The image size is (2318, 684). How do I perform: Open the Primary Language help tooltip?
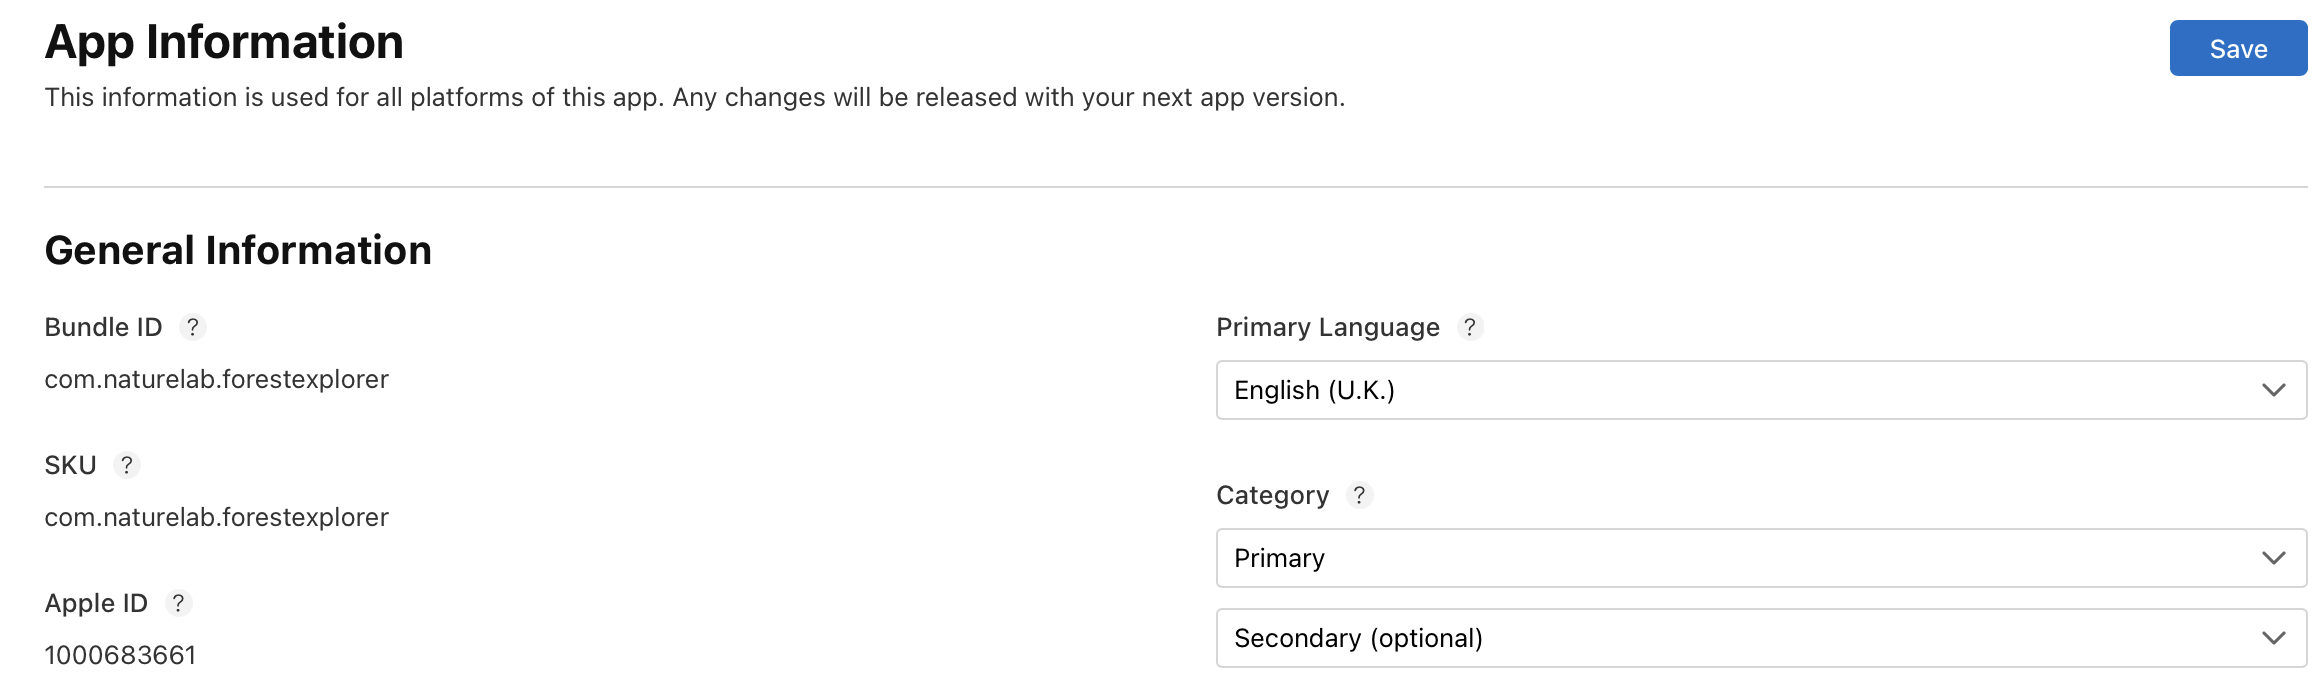click(x=1469, y=326)
